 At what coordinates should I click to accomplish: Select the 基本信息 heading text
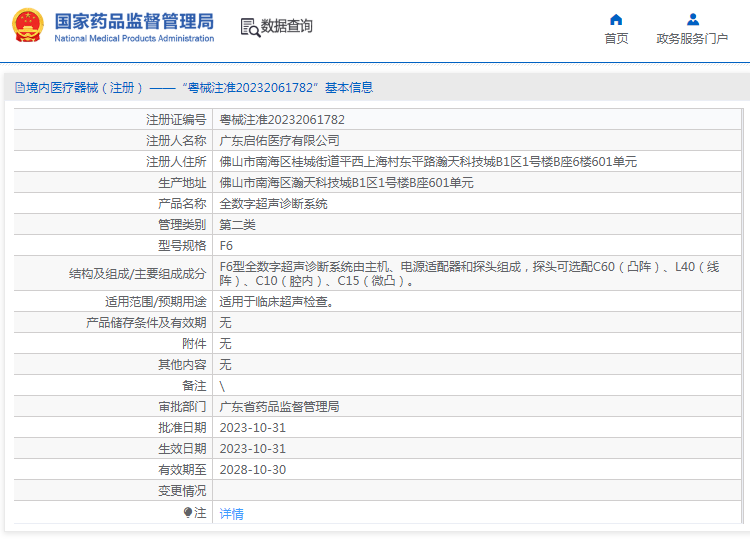(349, 88)
